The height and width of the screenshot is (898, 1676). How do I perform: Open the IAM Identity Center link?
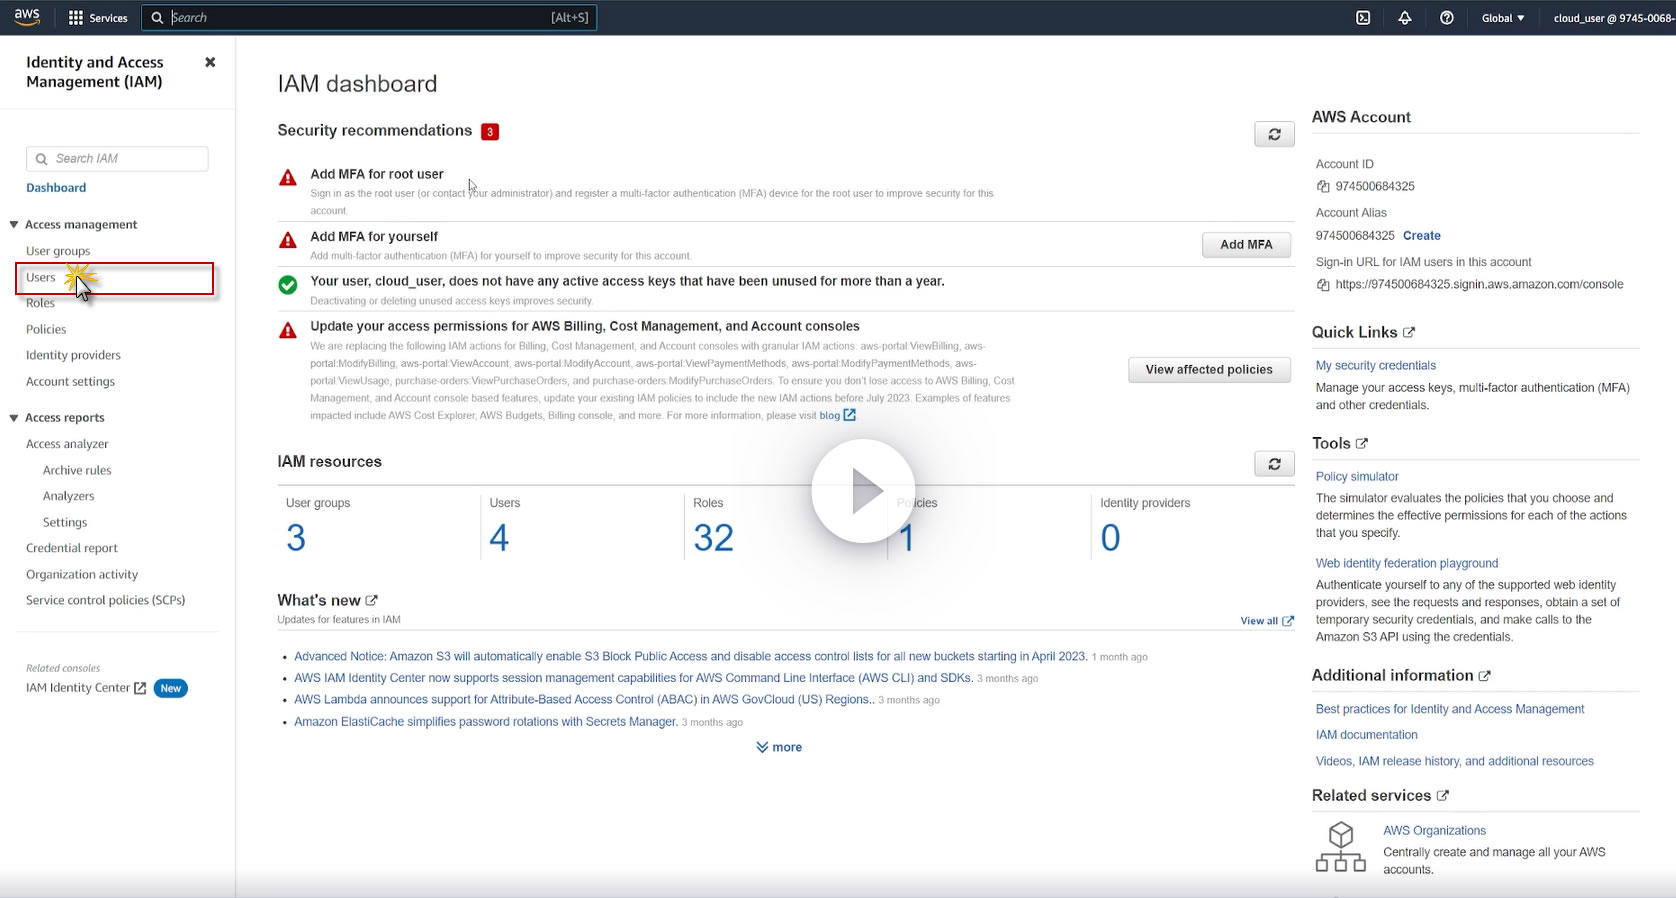tap(78, 688)
